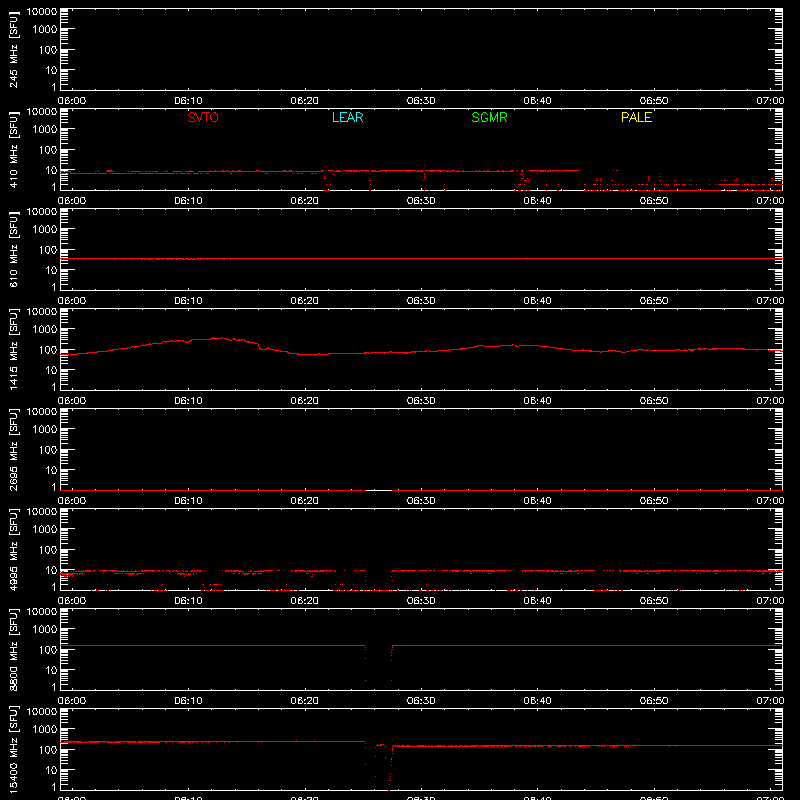
Task: Click the 100 label on 4995 MHz panel
Action: point(48,550)
